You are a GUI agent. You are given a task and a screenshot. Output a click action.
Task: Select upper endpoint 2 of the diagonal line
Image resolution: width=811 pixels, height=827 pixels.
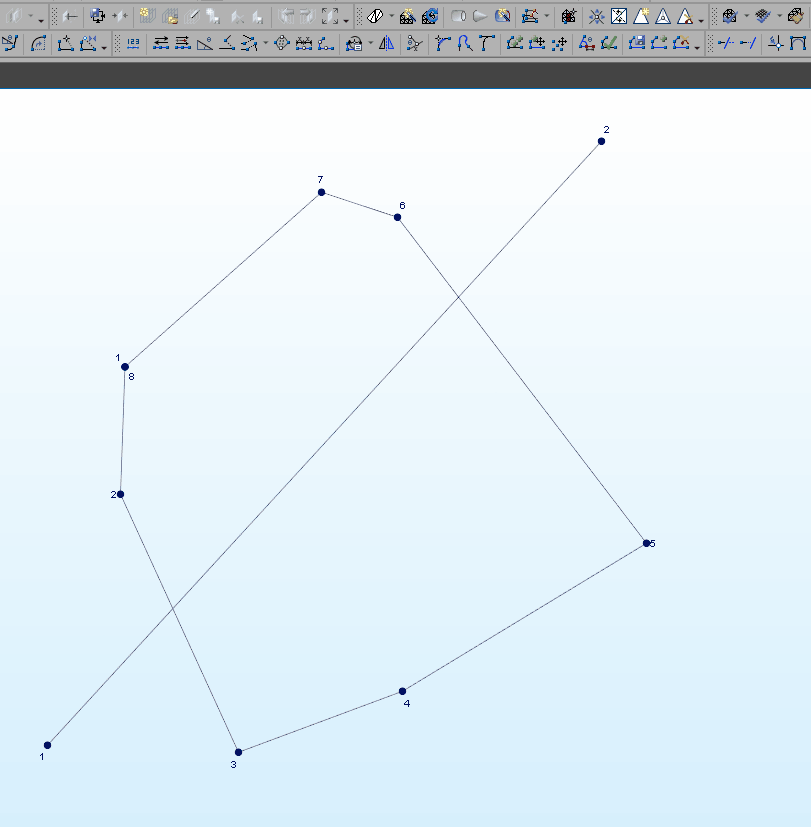click(x=601, y=141)
